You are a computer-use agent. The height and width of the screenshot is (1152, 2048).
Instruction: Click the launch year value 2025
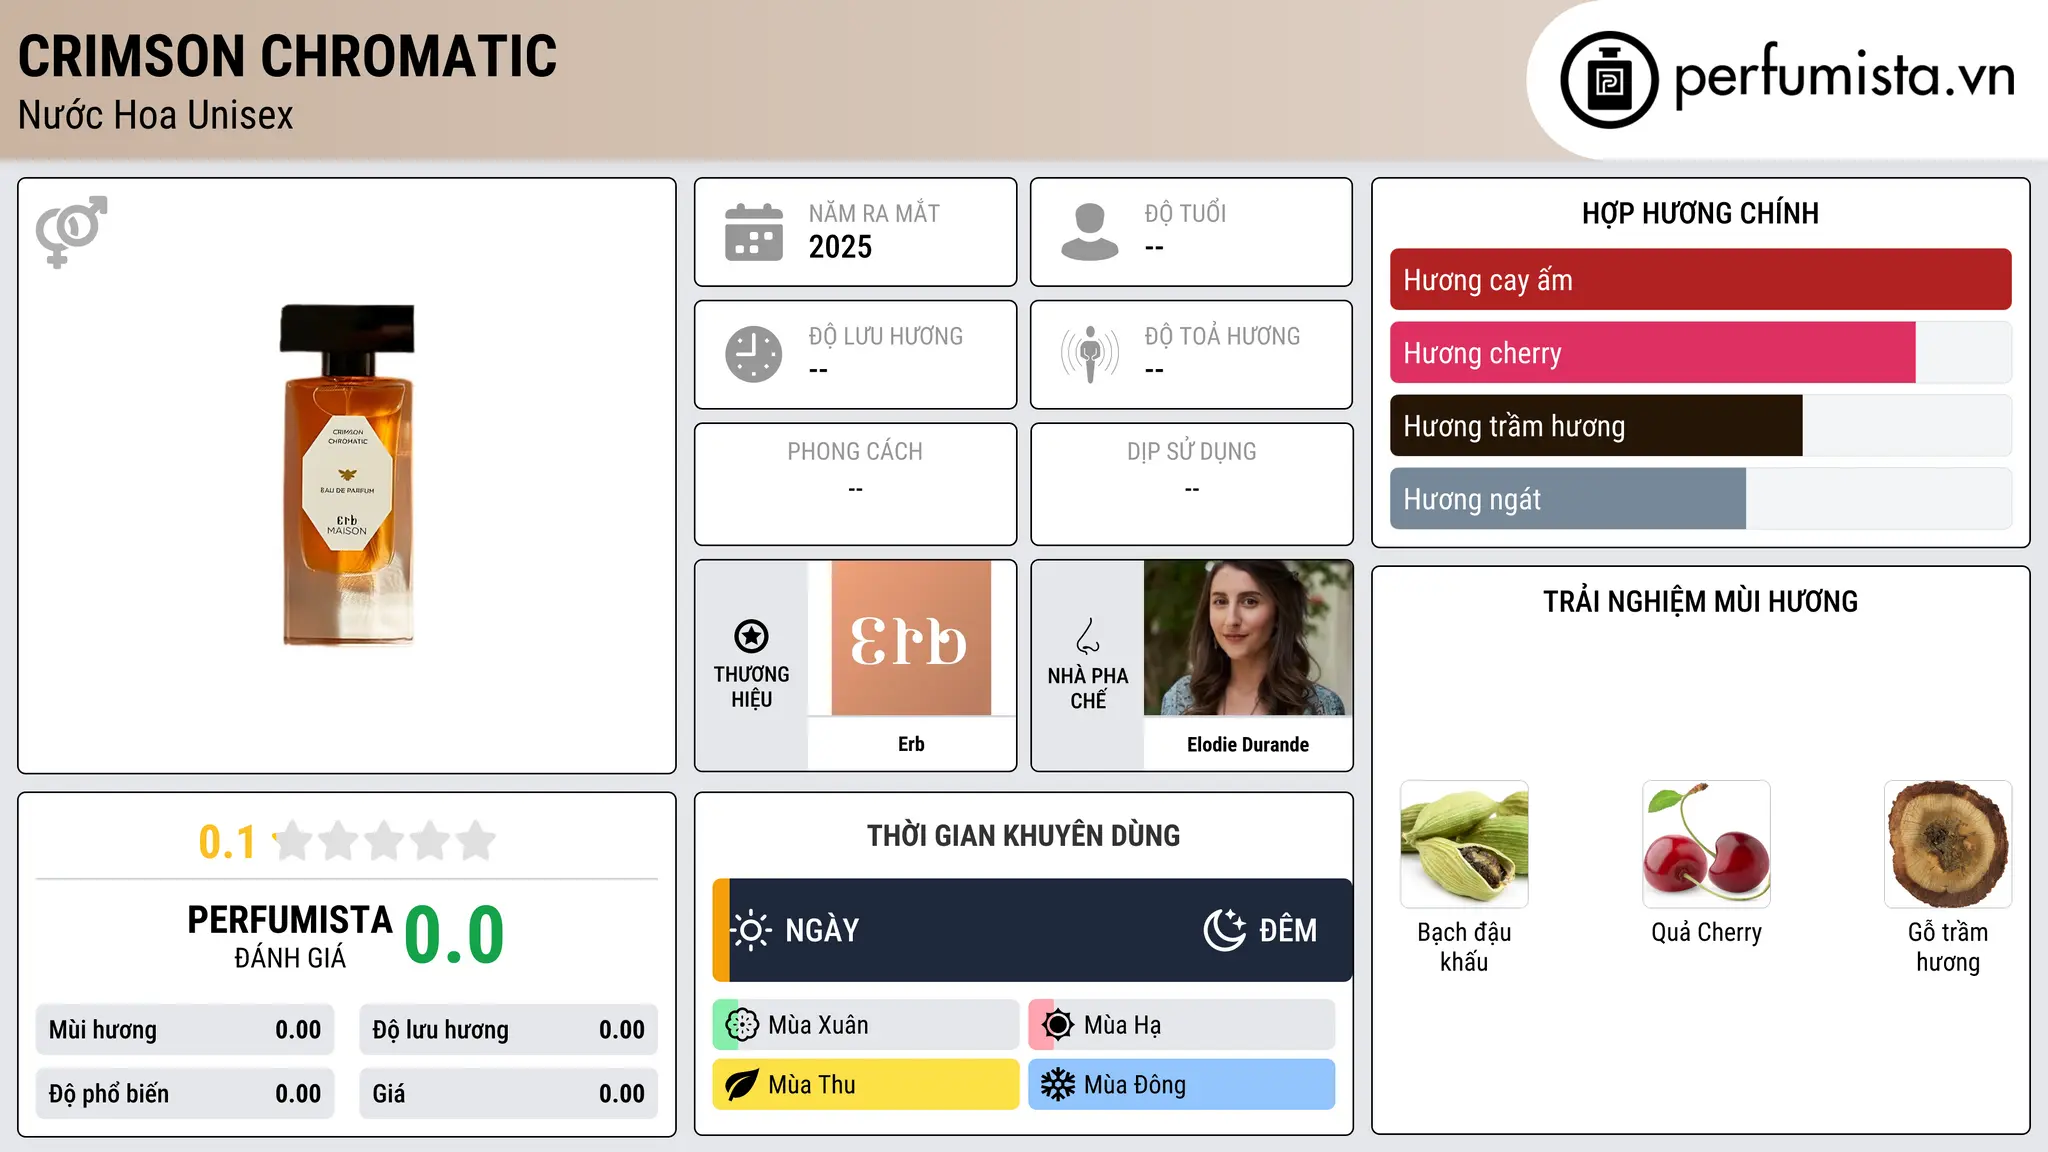(840, 247)
